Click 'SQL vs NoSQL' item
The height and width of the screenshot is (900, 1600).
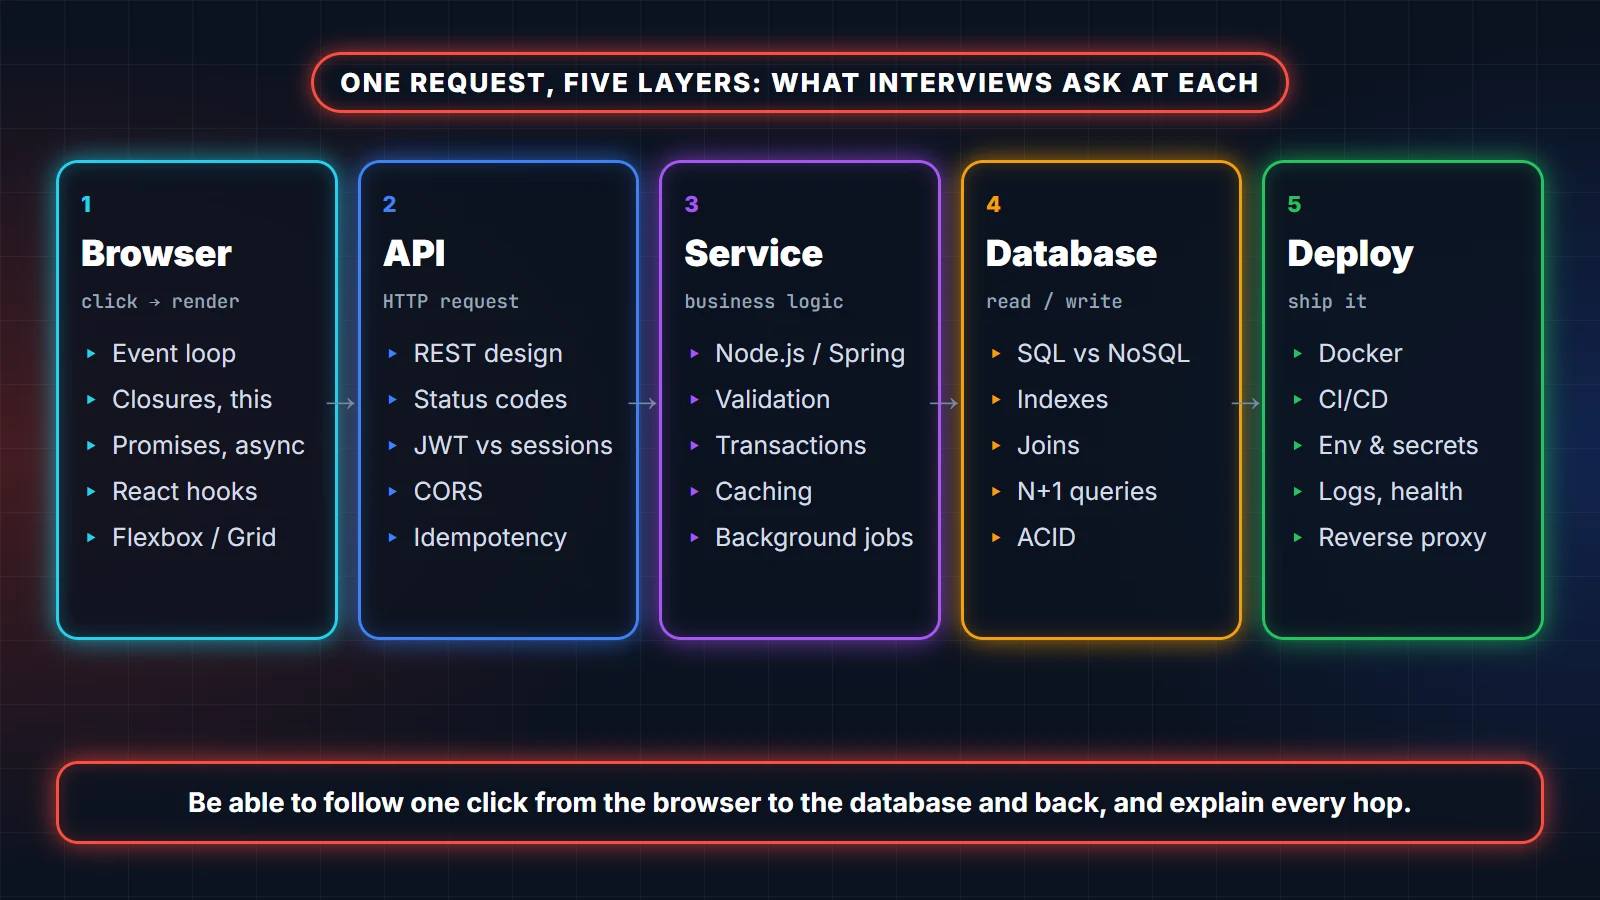click(x=1103, y=353)
